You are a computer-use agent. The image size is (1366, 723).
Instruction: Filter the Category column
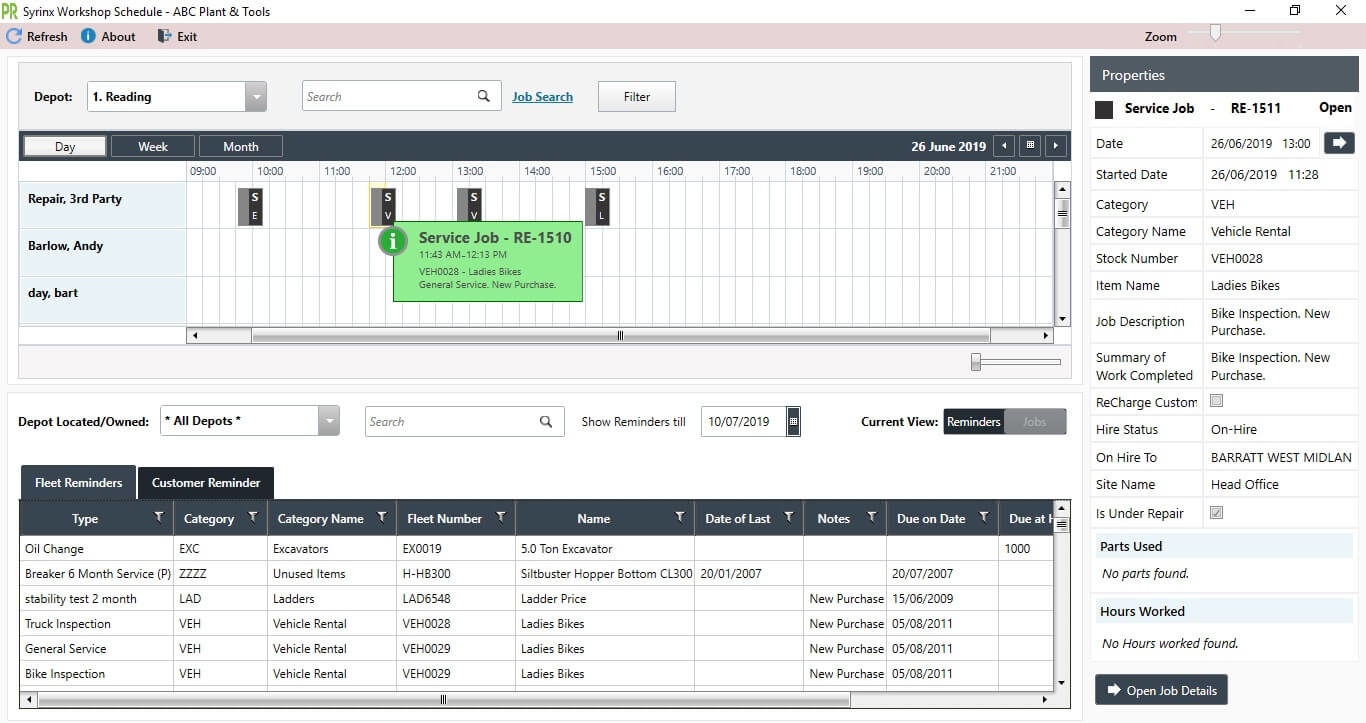tap(252, 517)
